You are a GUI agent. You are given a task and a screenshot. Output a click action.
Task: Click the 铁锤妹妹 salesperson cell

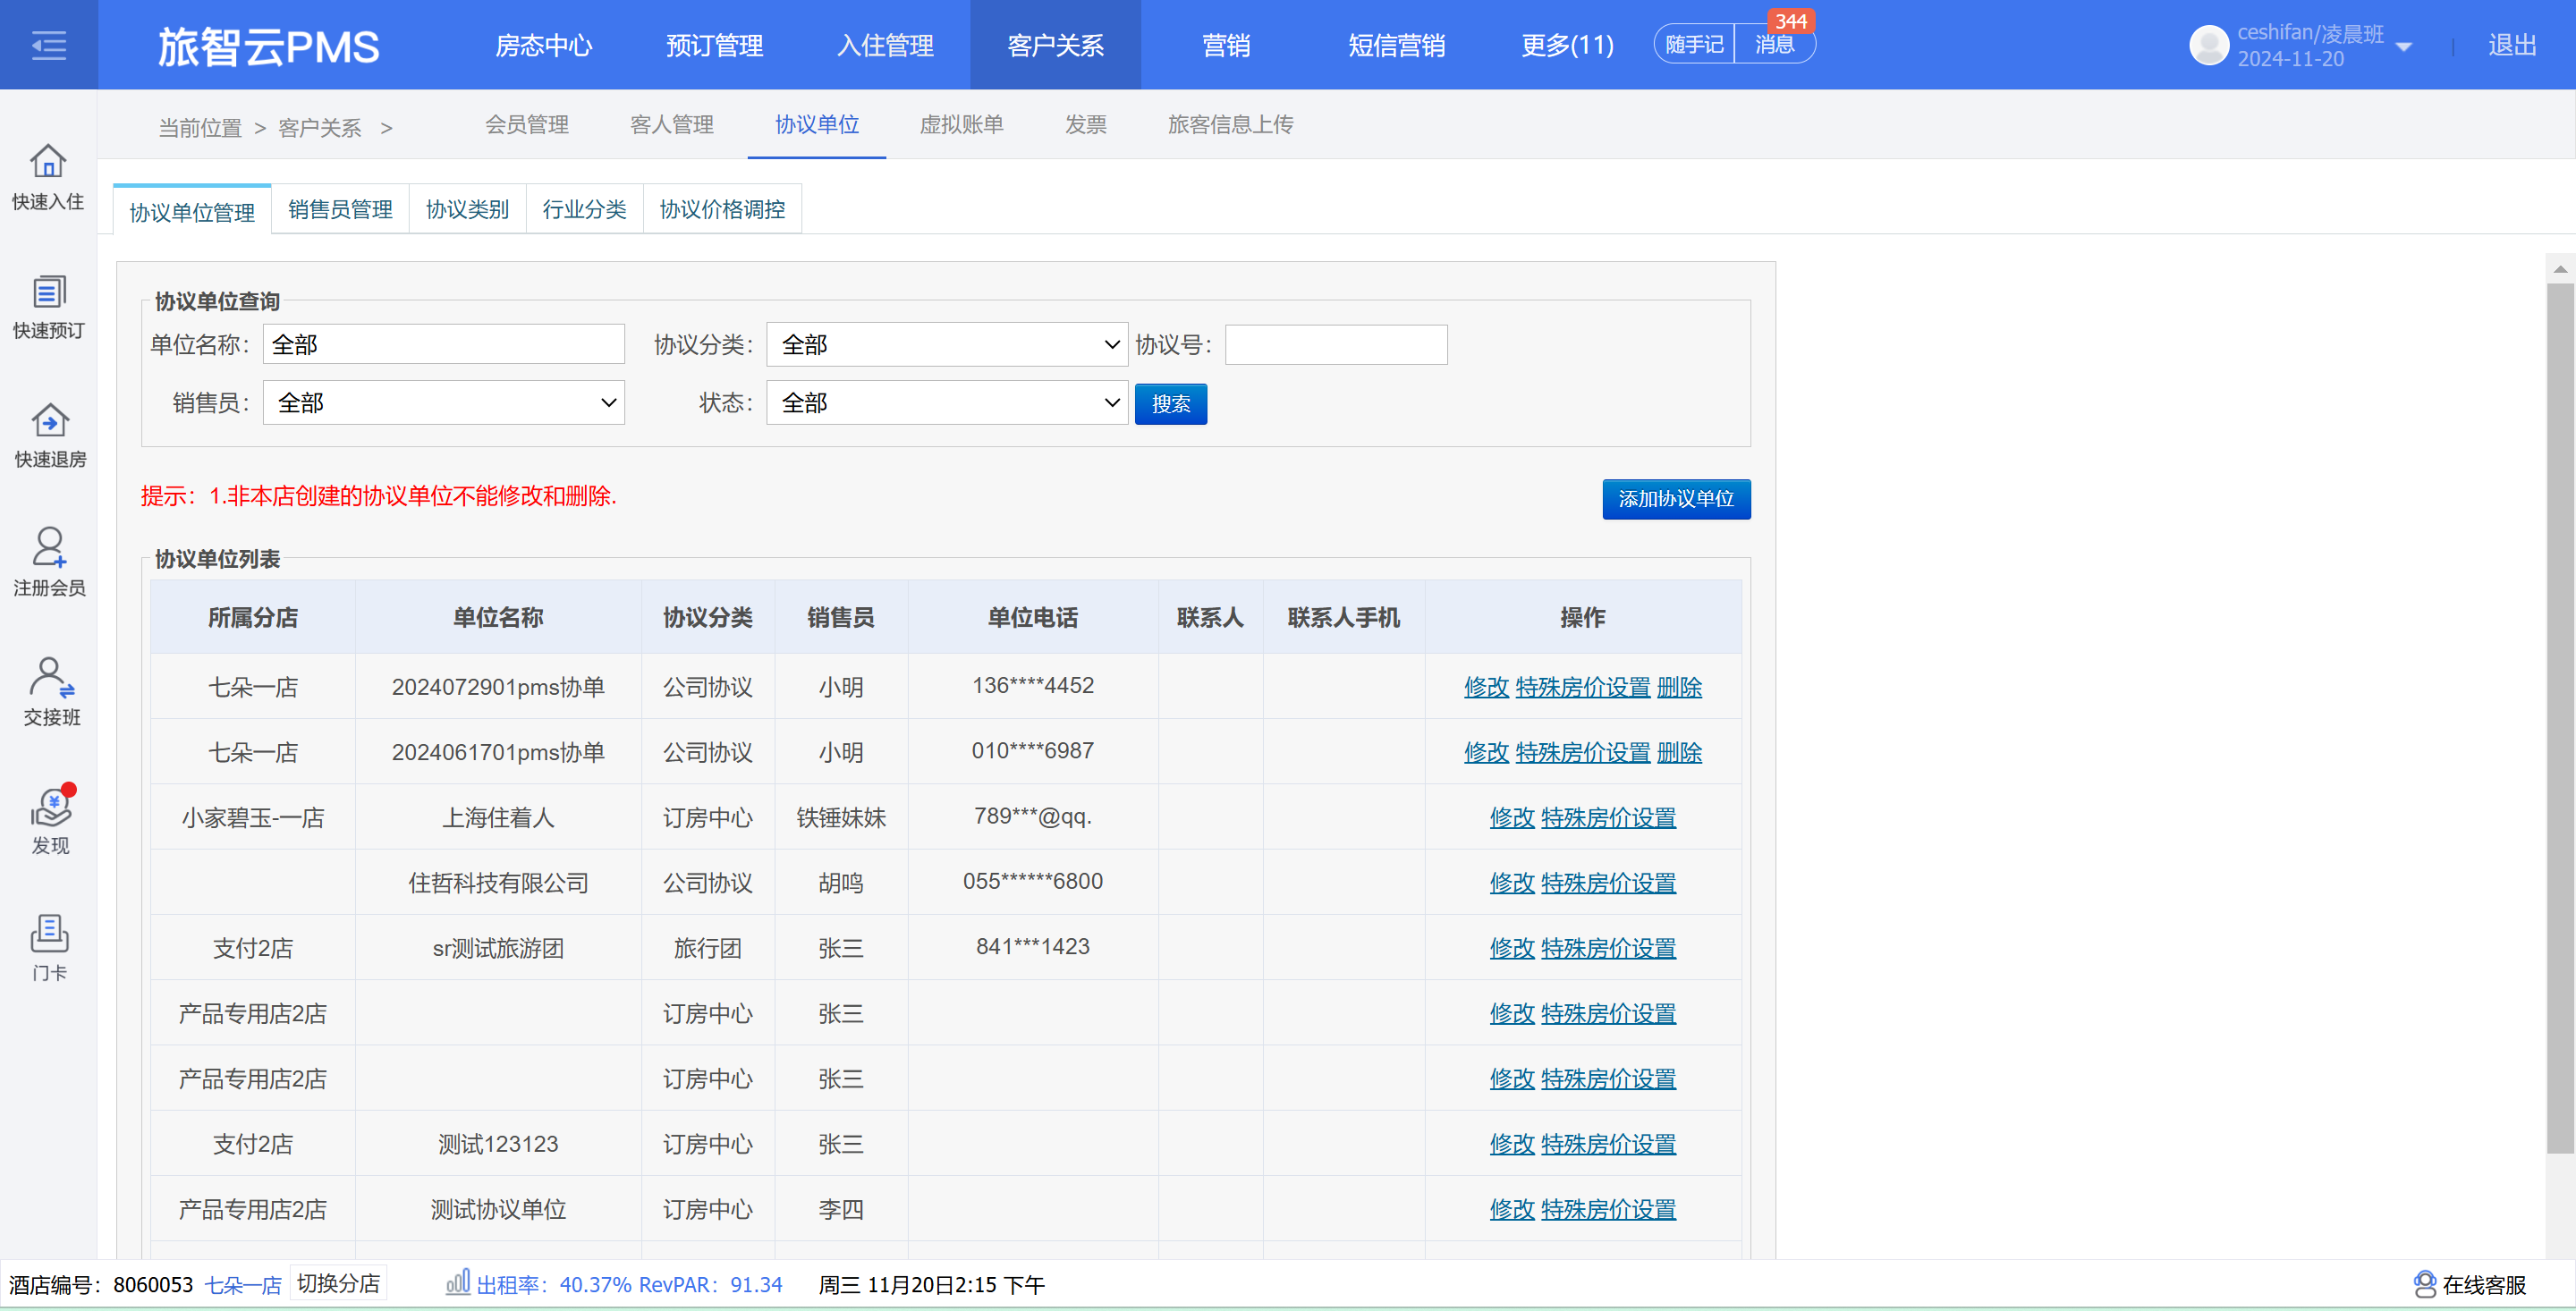[840, 818]
